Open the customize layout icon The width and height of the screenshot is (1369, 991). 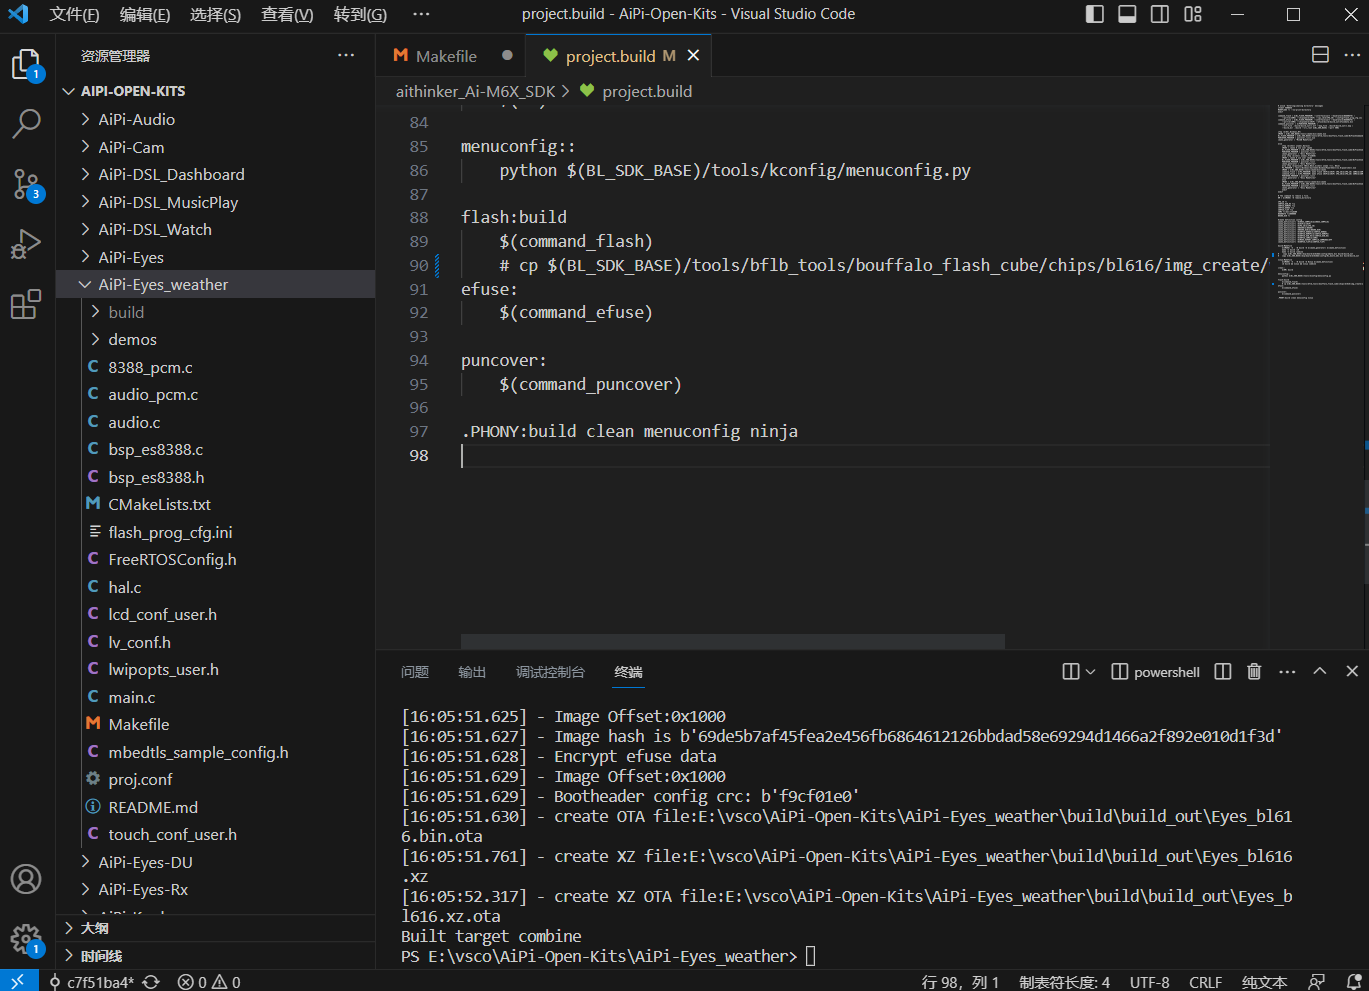(x=1193, y=14)
